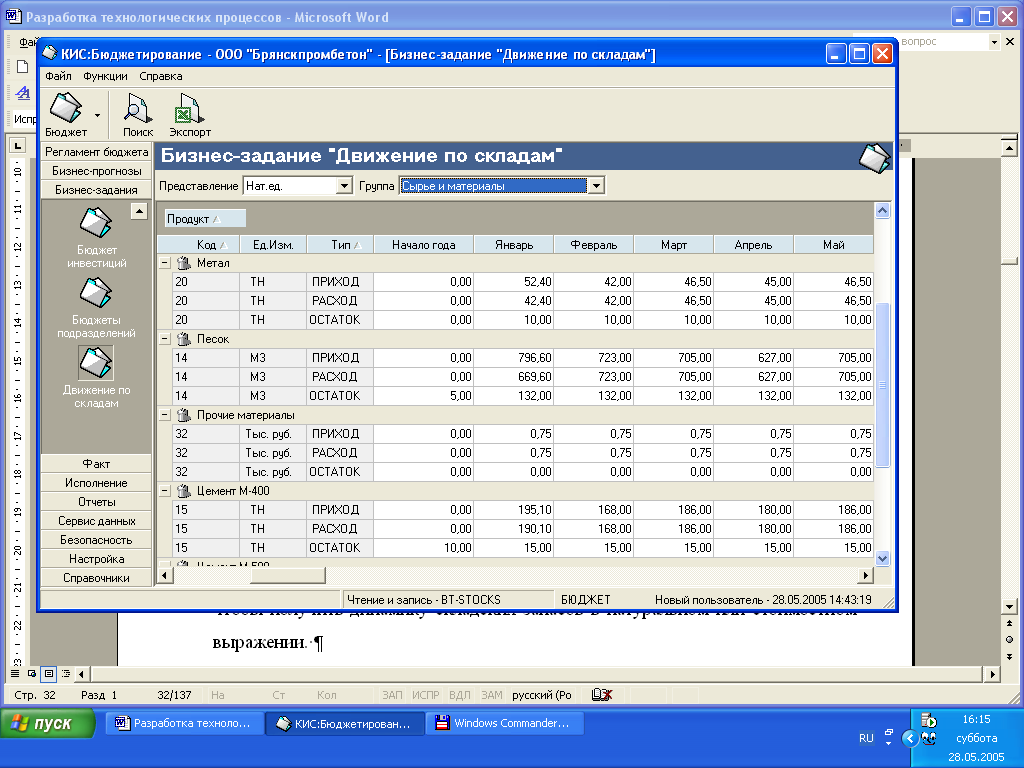1024x768 pixels.
Task: Collapse the Метал group
Action: pyautogui.click(x=165, y=263)
